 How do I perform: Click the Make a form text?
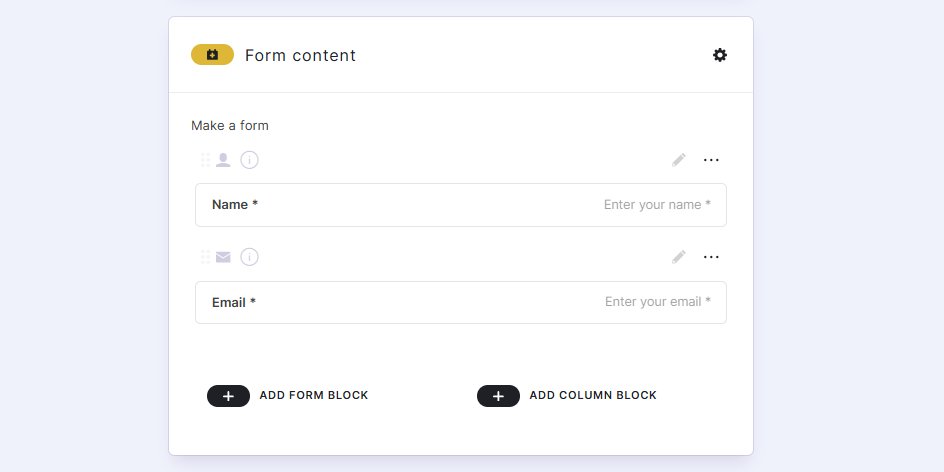pos(230,126)
